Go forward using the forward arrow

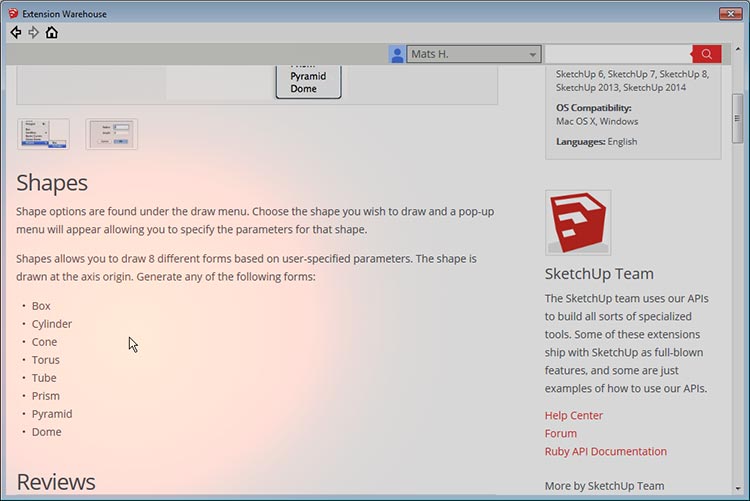click(x=33, y=33)
